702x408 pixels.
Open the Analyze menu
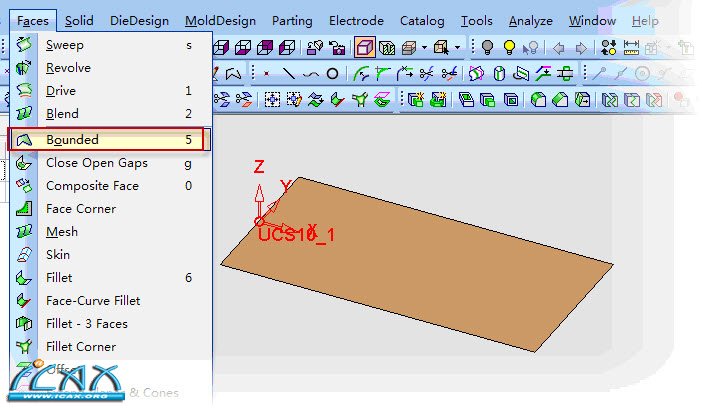531,21
